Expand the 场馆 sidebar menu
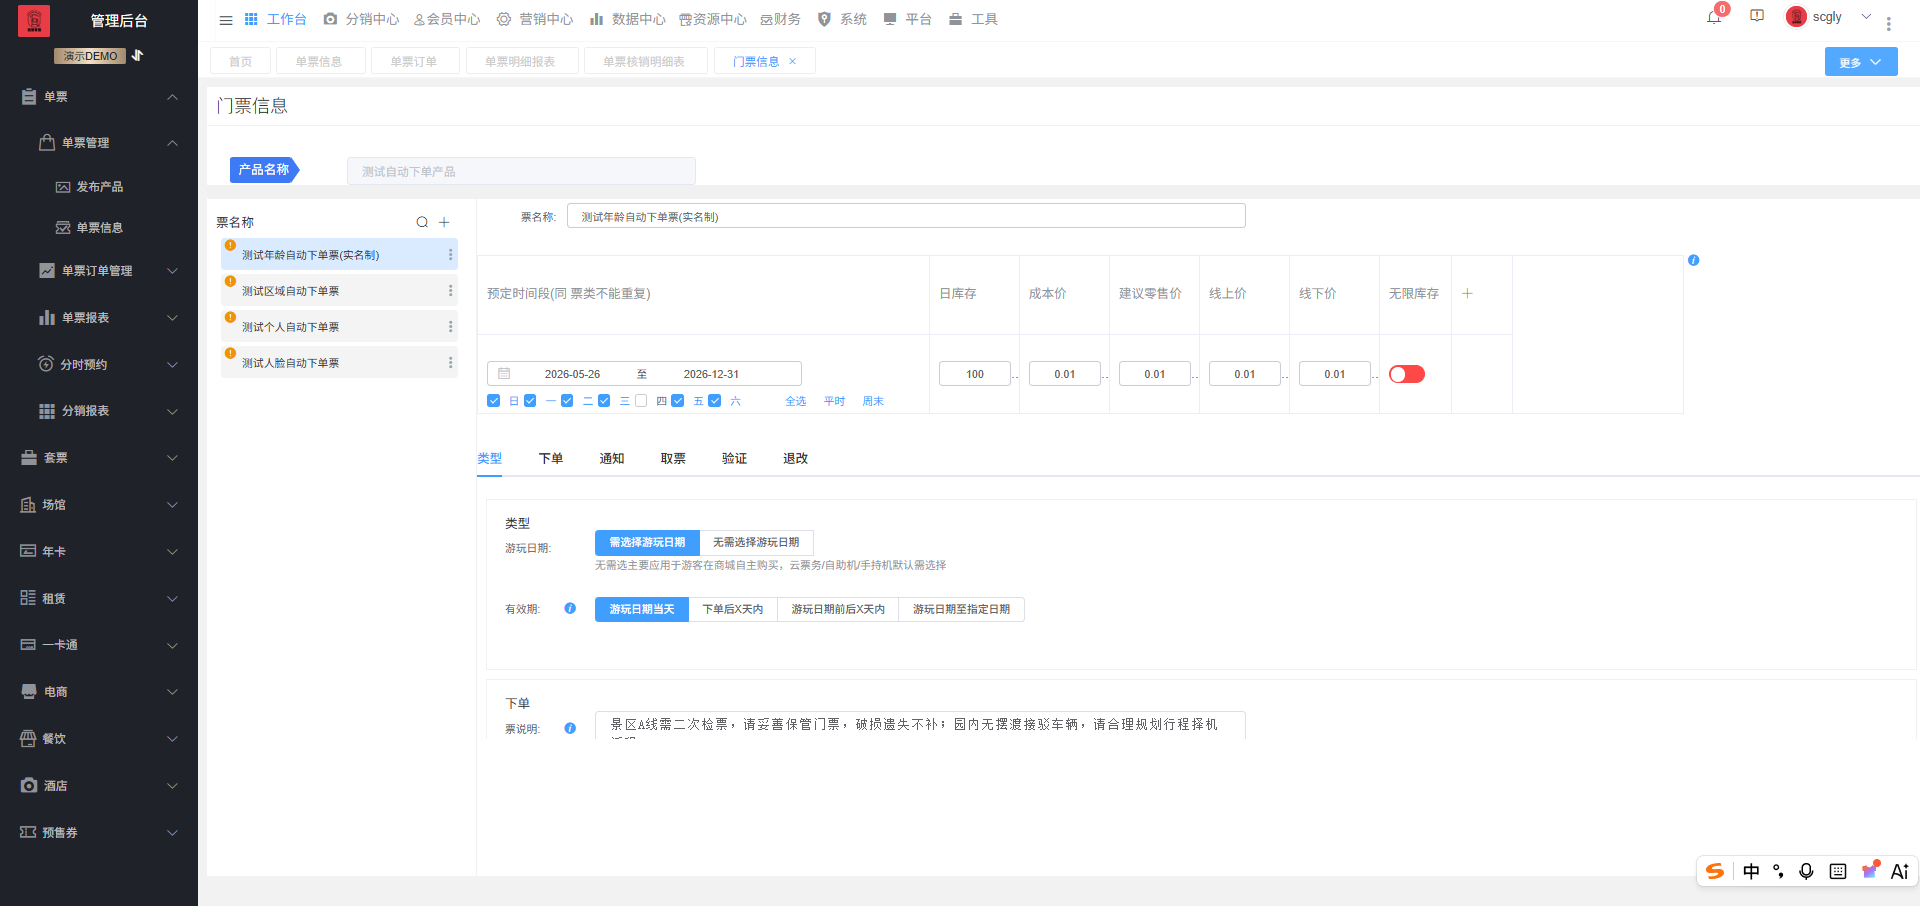 click(x=99, y=504)
